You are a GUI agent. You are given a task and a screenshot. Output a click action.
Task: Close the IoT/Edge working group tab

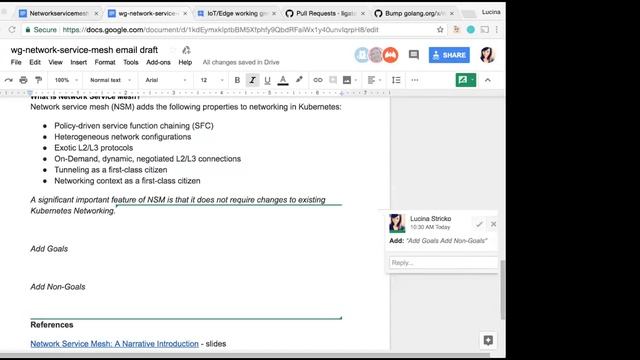[x=274, y=13]
